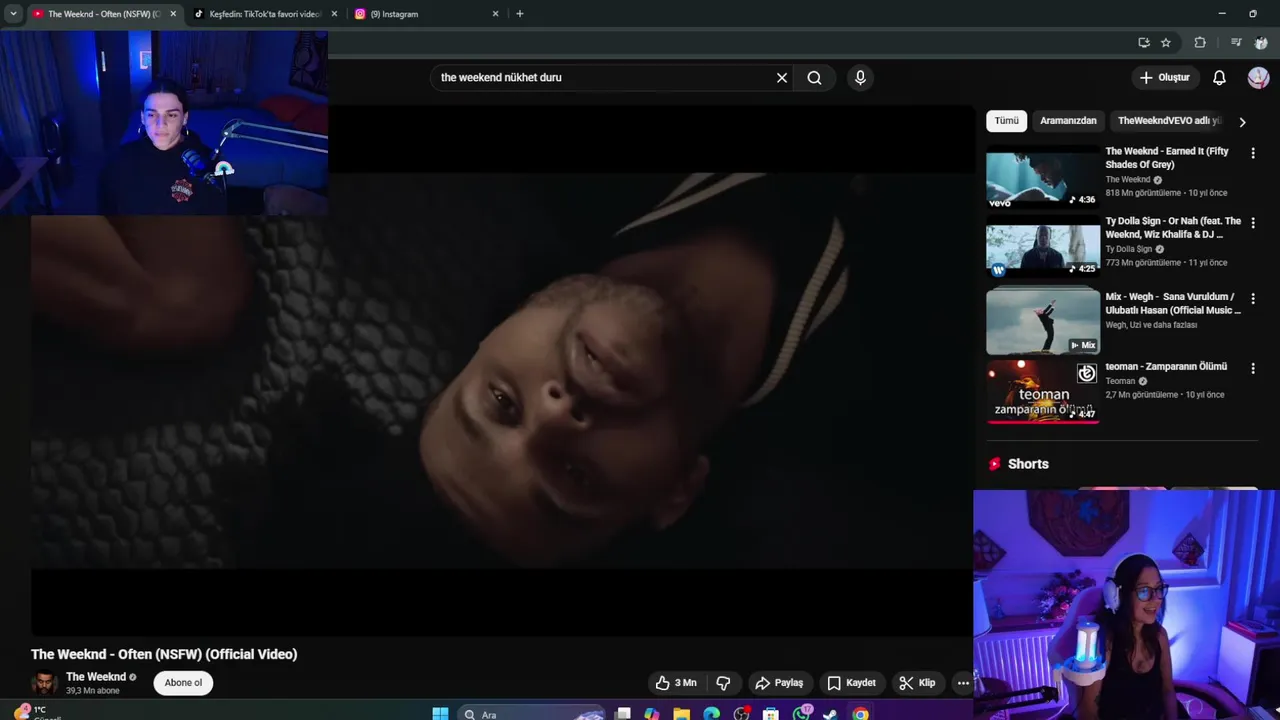The height and width of the screenshot is (720, 1280).
Task: Click the Shorts section header
Action: pyautogui.click(x=1018, y=464)
